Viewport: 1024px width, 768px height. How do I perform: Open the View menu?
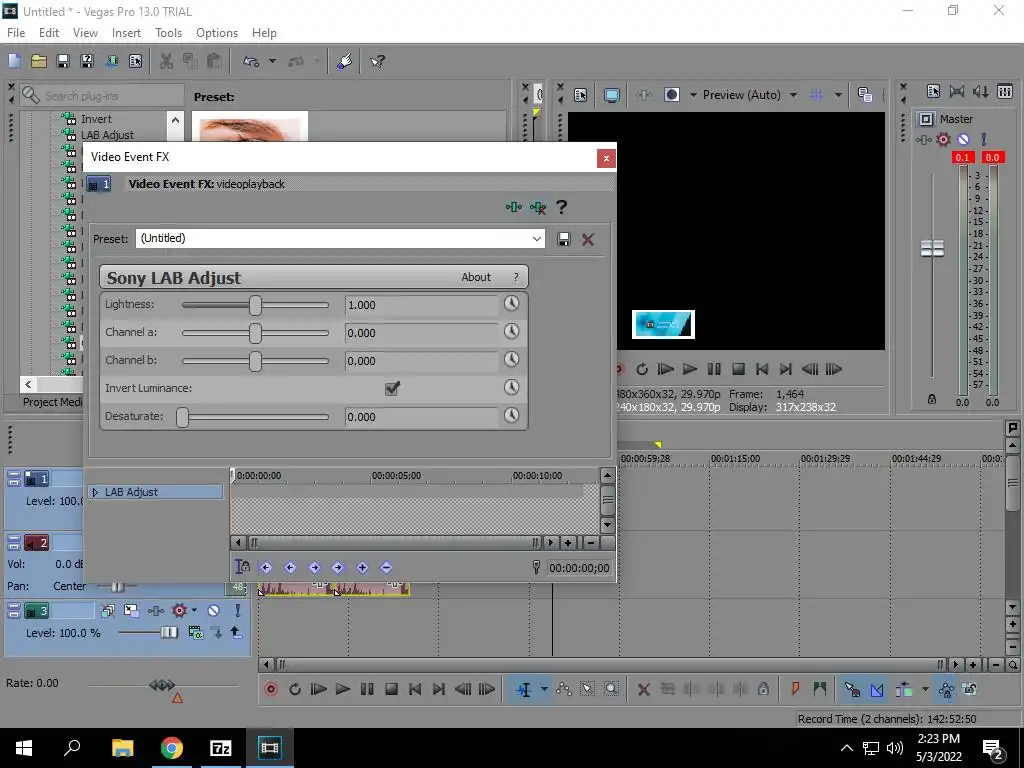coord(85,33)
